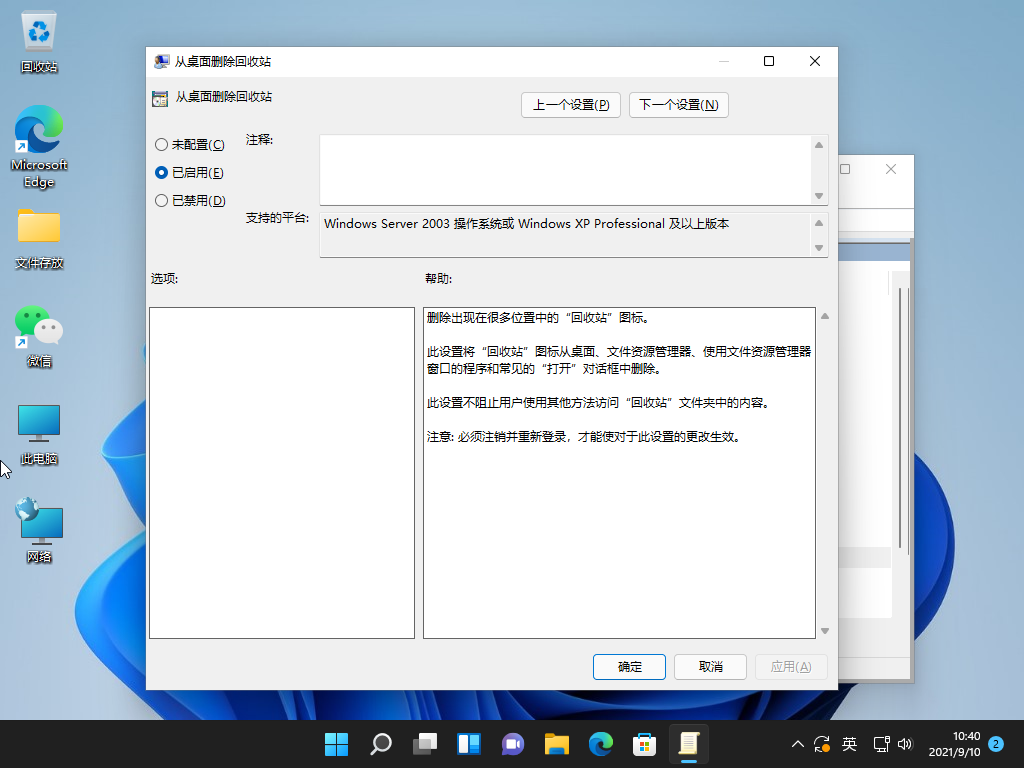The width and height of the screenshot is (1024, 768).
Task: Open Microsoft Store from the taskbar
Action: (644, 744)
